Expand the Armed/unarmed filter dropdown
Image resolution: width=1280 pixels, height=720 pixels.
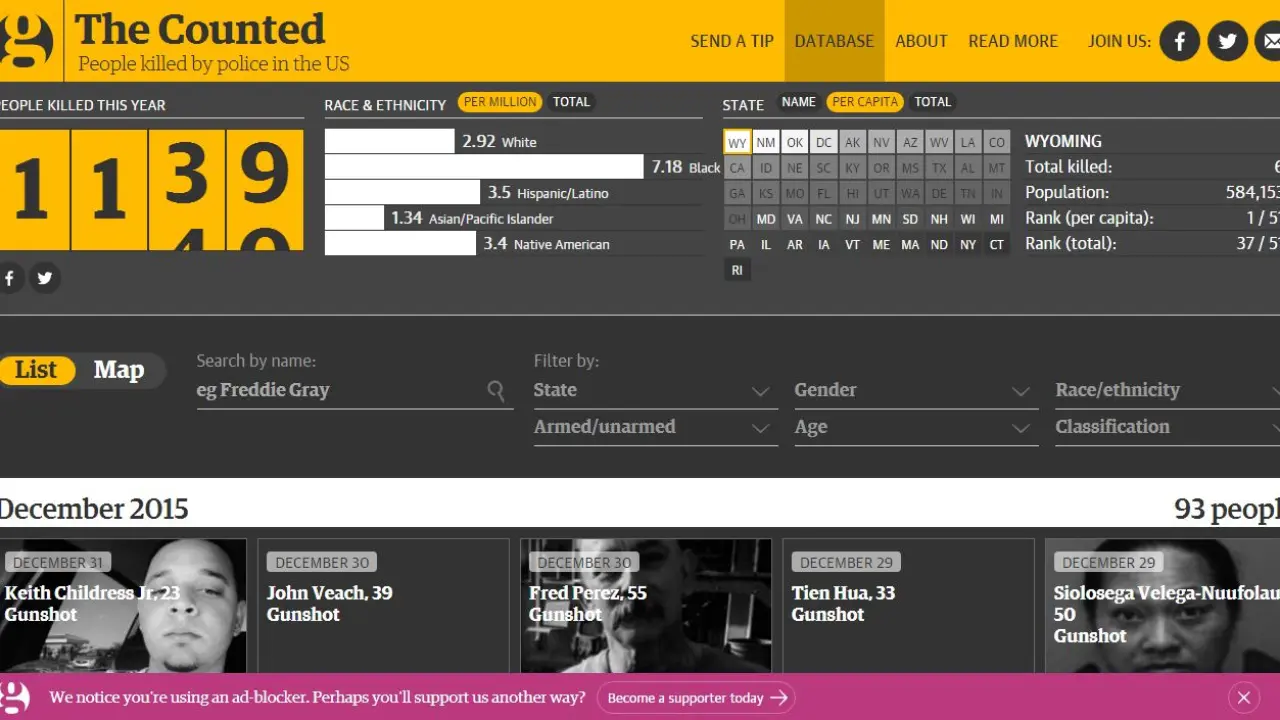pos(655,427)
